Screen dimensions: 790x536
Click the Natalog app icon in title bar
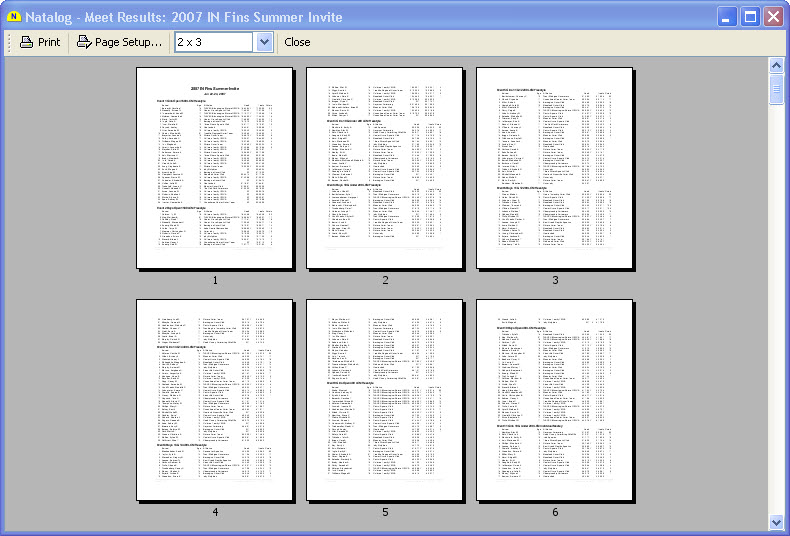[x=14, y=16]
